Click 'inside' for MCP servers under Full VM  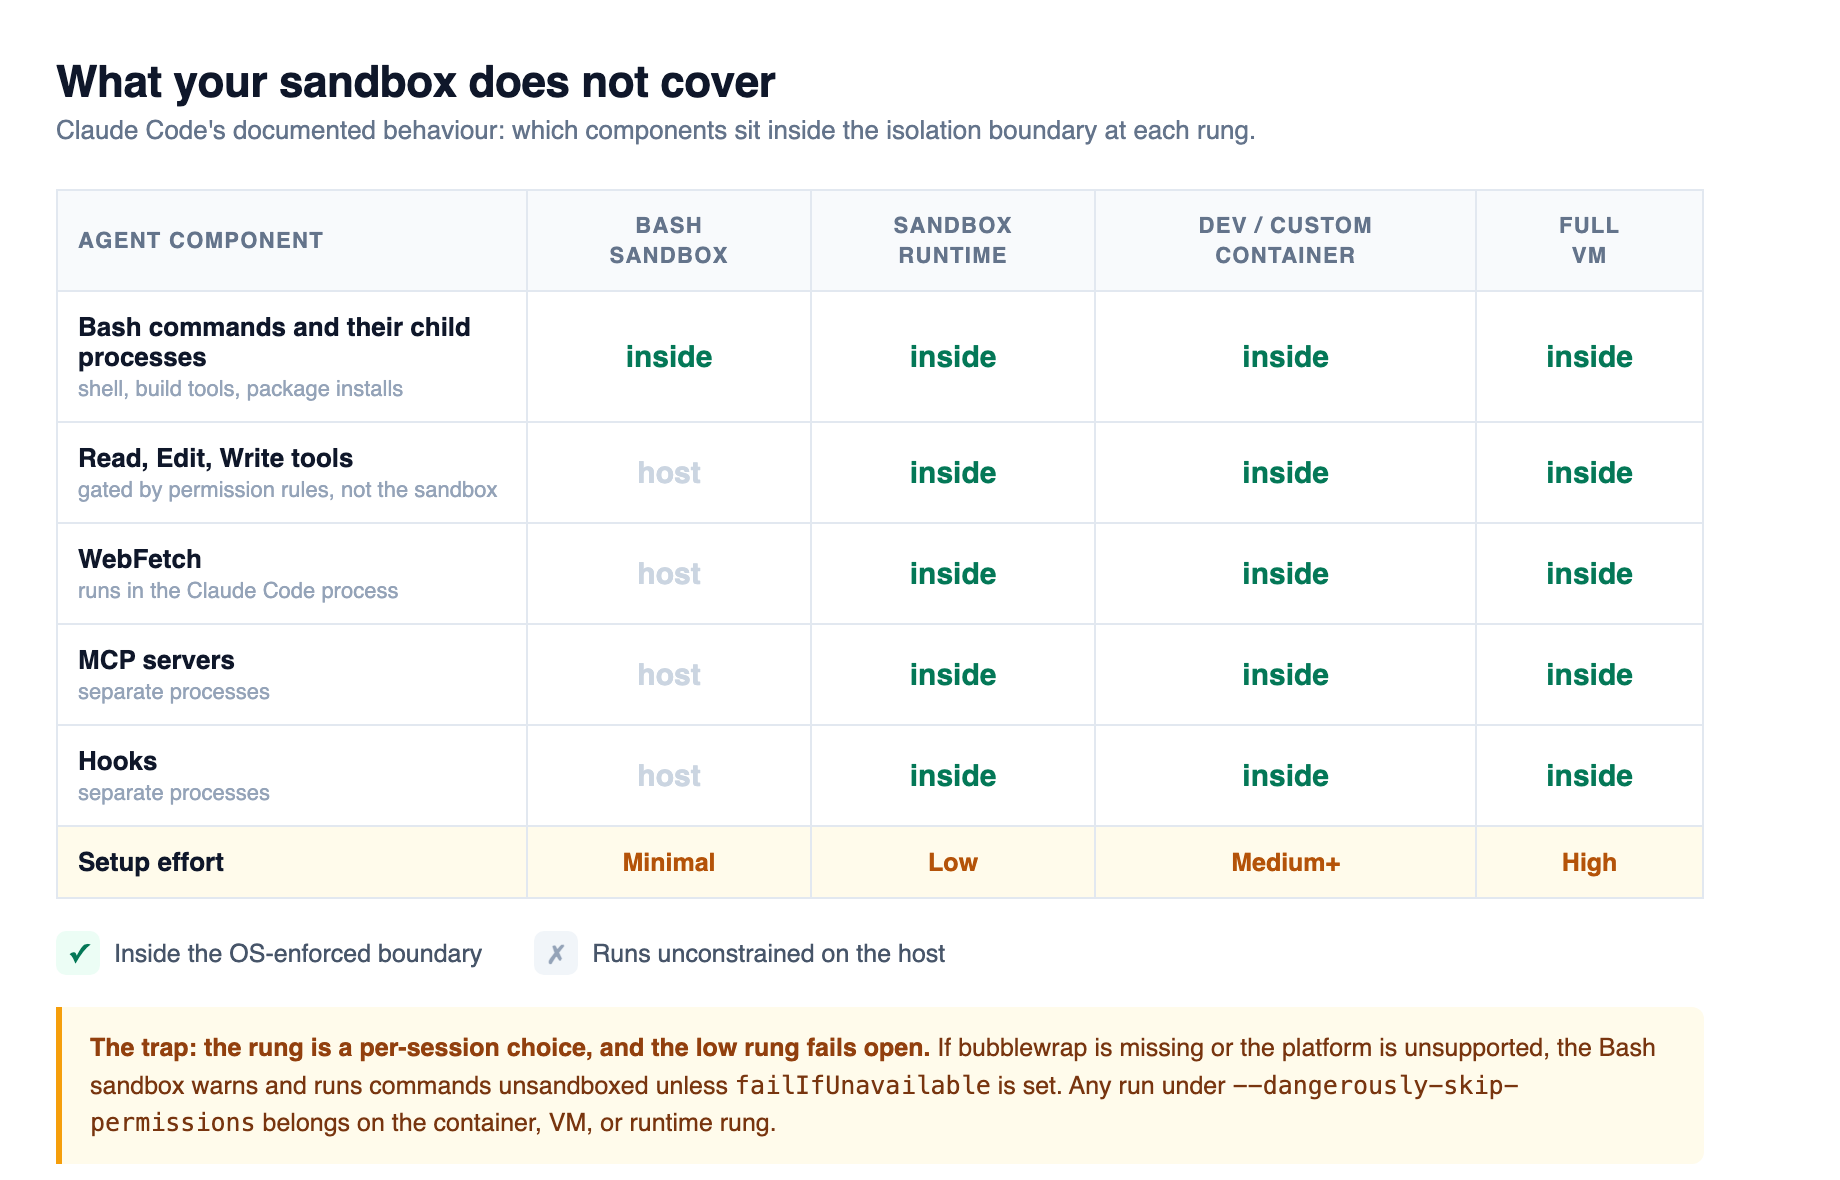(1589, 675)
